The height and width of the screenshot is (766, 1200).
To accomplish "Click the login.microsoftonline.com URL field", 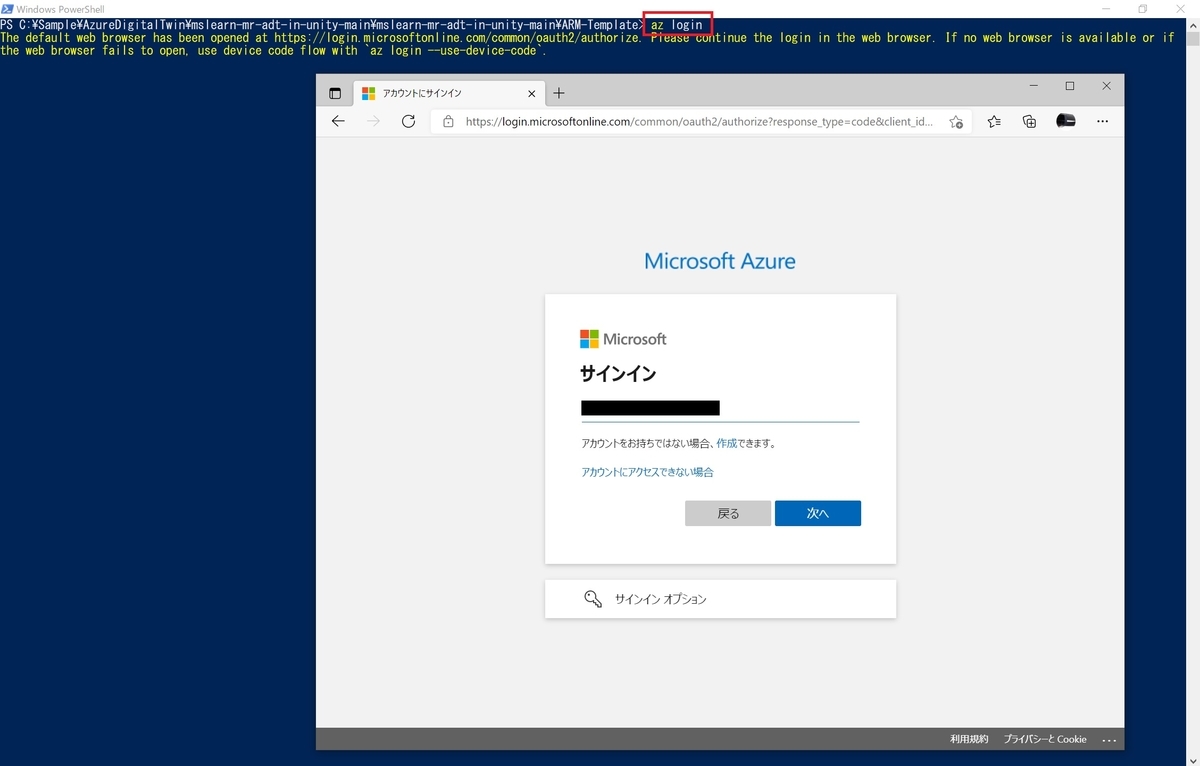I will tap(699, 121).
